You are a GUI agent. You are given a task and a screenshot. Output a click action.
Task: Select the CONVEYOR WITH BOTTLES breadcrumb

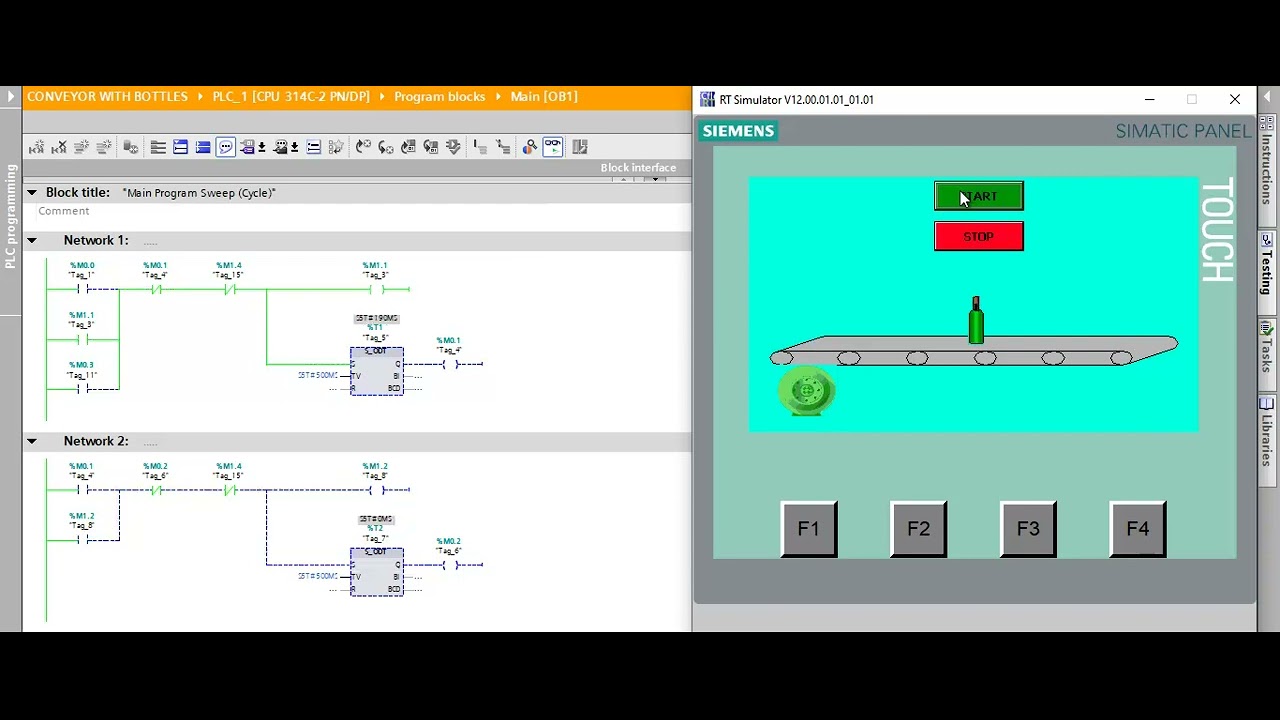coord(107,97)
